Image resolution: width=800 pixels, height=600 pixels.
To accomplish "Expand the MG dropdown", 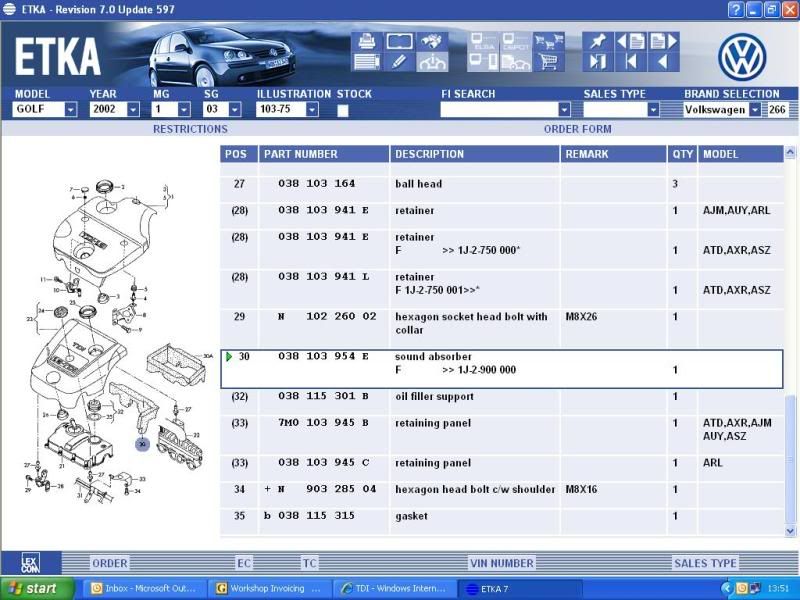I will [x=184, y=109].
